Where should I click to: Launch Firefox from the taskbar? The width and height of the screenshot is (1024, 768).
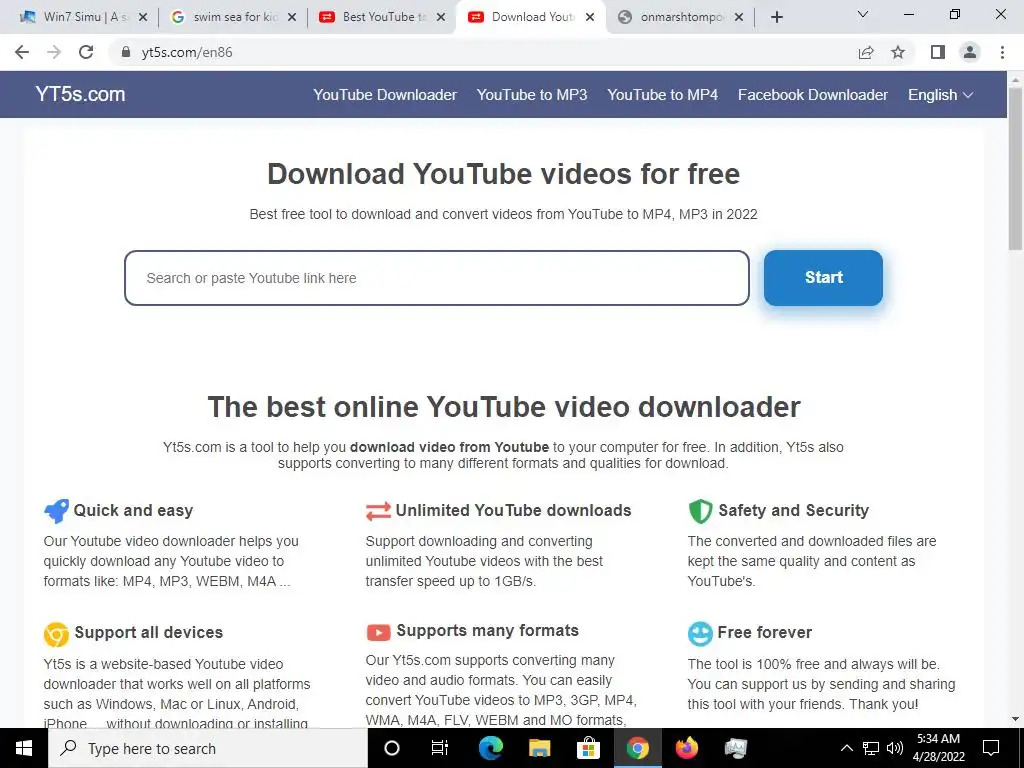tap(686, 748)
